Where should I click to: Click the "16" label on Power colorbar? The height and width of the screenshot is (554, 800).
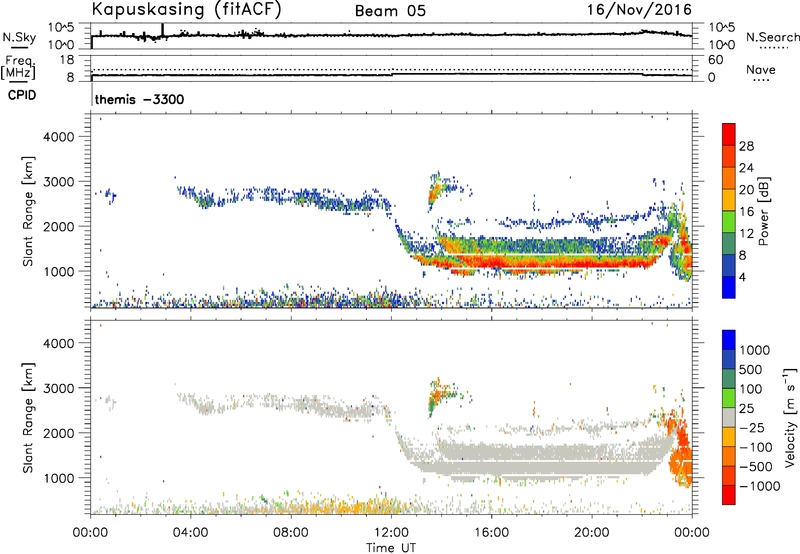[x=746, y=212]
